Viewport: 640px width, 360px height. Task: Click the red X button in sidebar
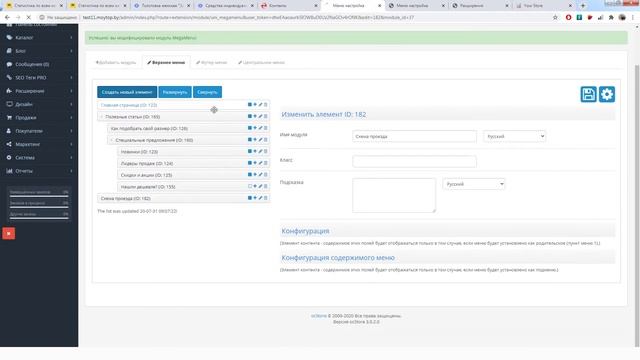pyautogui.click(x=9, y=233)
